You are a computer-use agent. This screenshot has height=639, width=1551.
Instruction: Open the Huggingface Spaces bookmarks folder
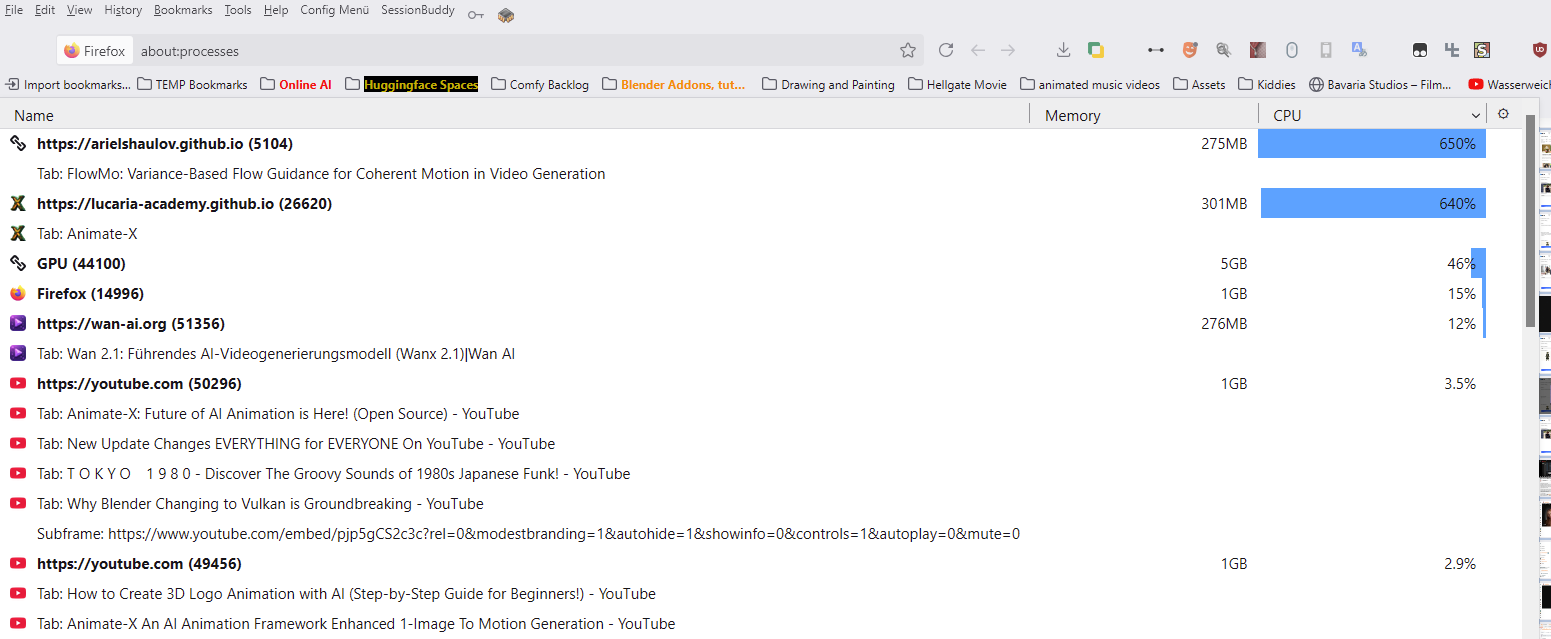pyautogui.click(x=412, y=85)
